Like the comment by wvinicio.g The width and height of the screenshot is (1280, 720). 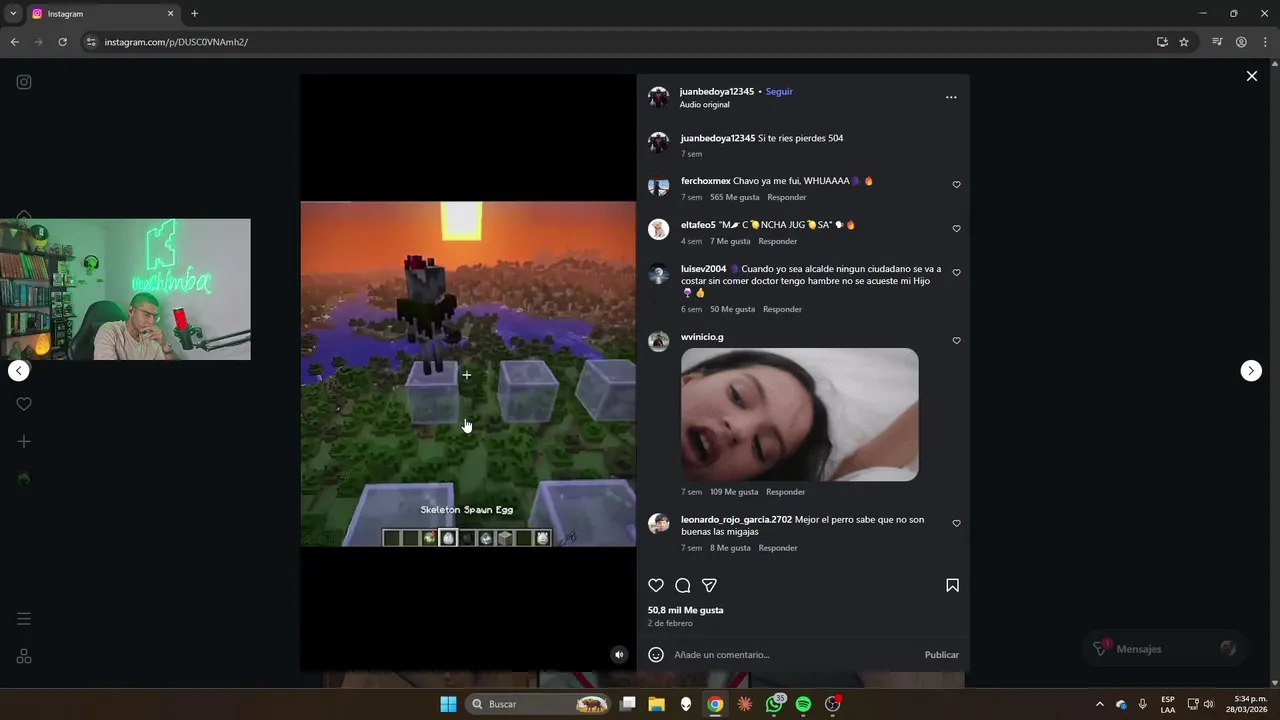point(956,341)
